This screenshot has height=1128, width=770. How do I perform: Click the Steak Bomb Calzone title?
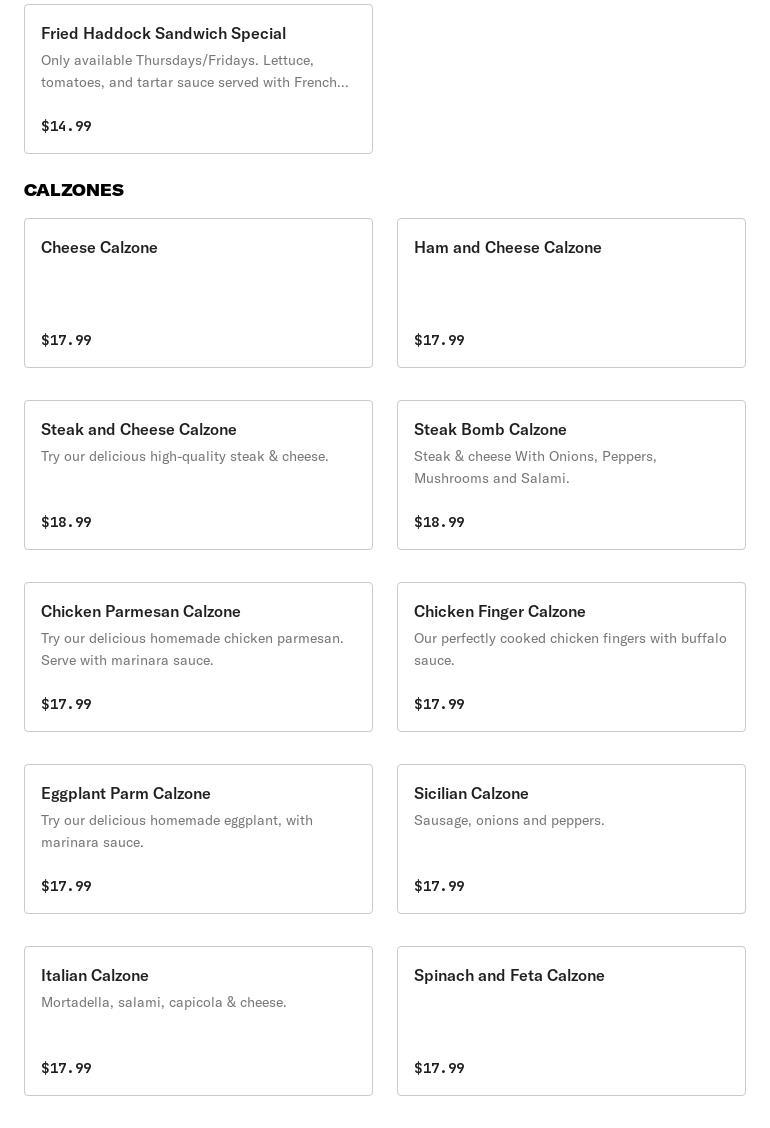click(x=490, y=429)
